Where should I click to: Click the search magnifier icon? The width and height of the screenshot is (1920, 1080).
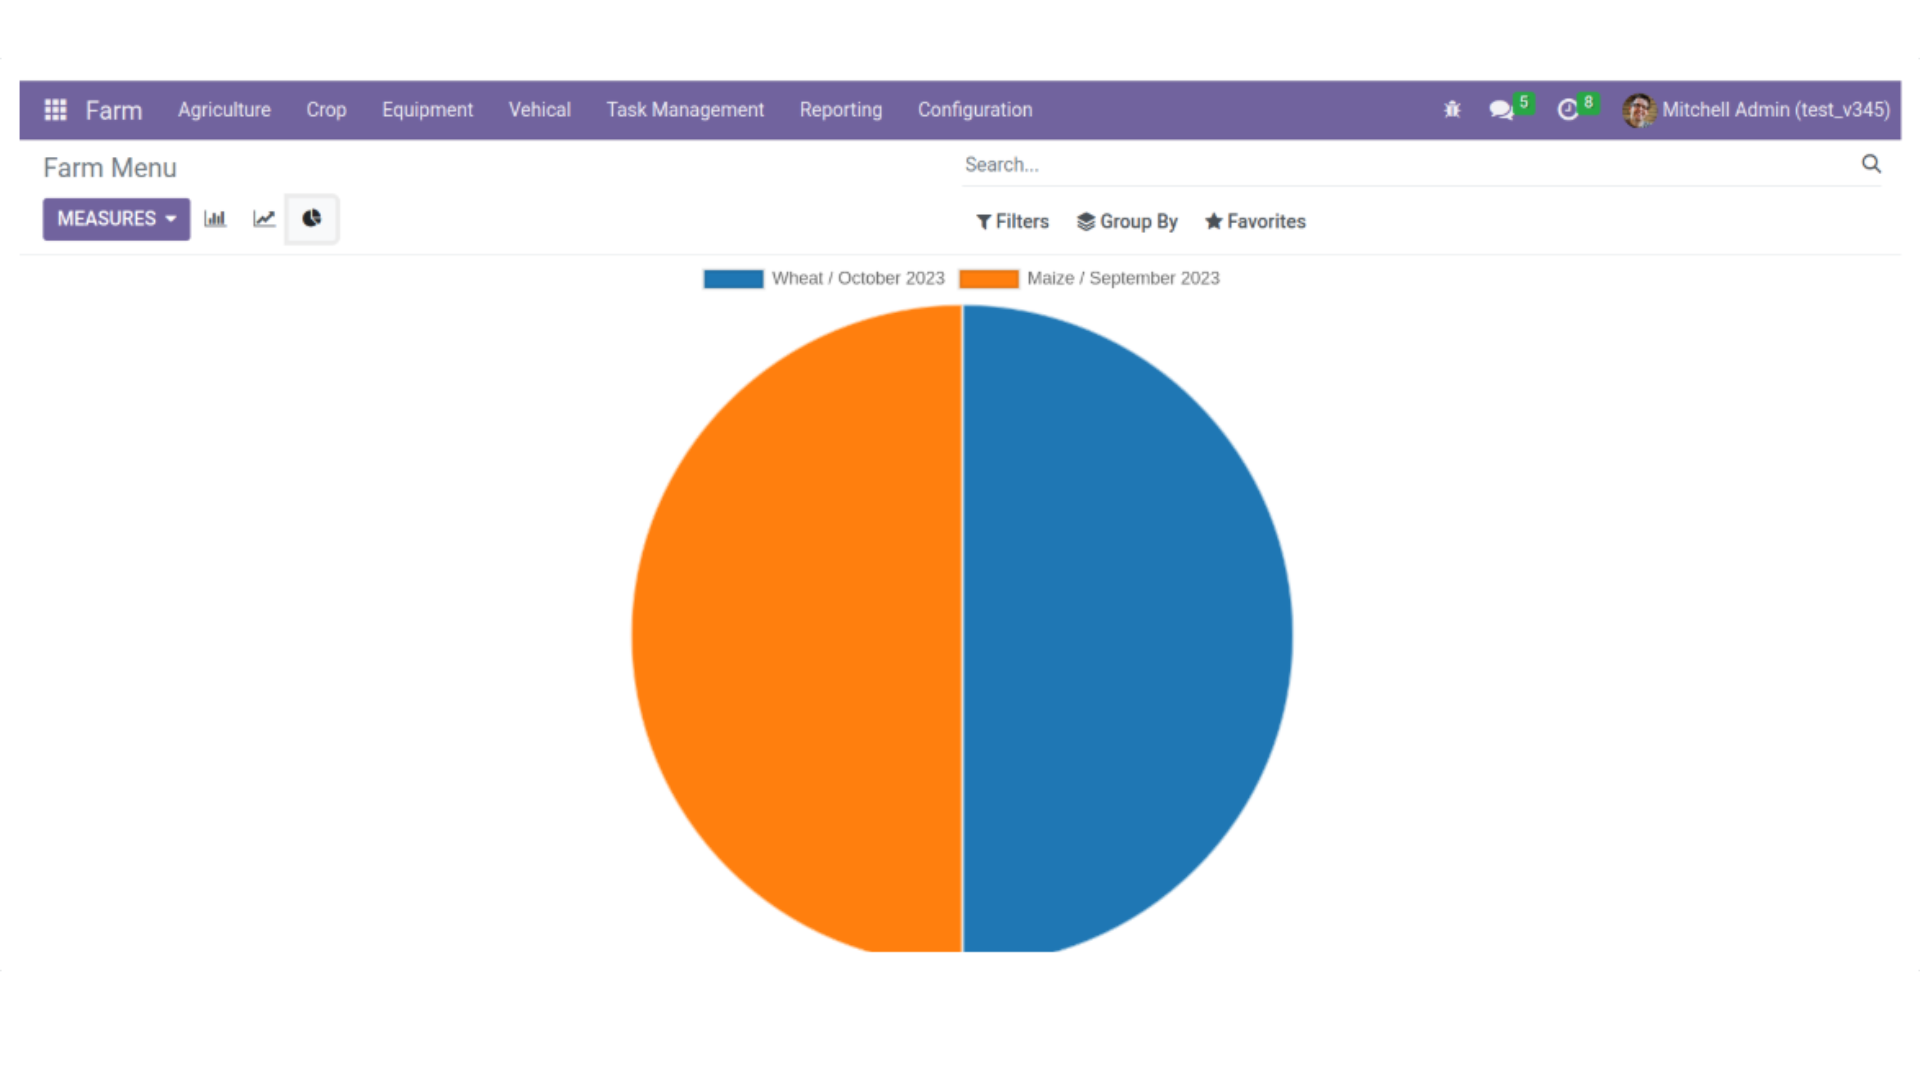[1871, 164]
